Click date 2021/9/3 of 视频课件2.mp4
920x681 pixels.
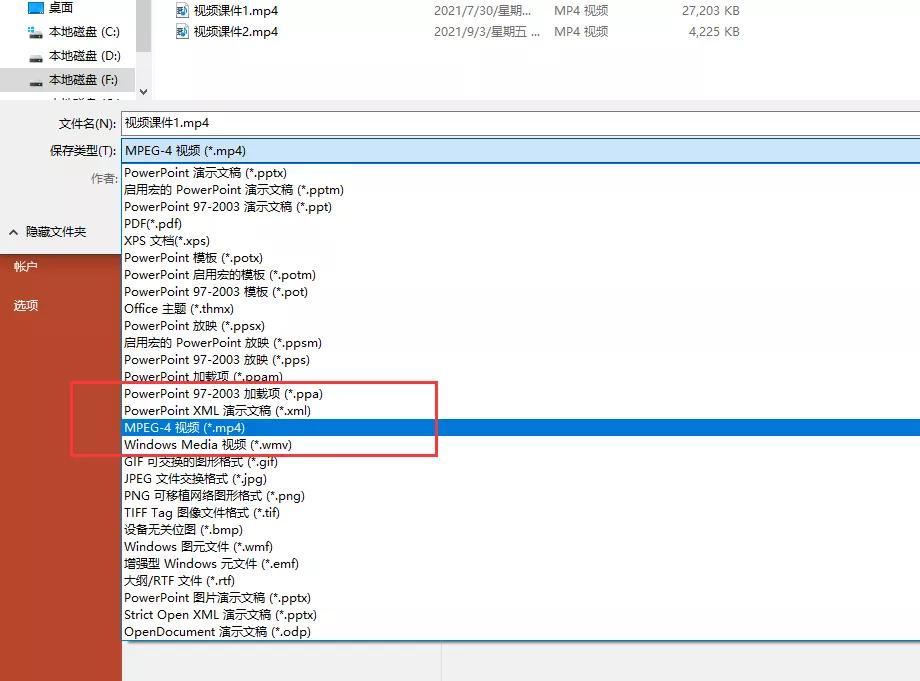click(486, 32)
